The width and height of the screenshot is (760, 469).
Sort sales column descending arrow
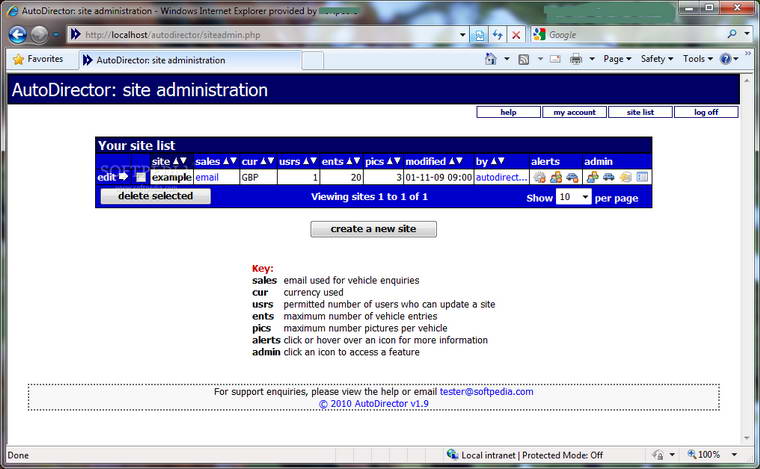(x=233, y=161)
